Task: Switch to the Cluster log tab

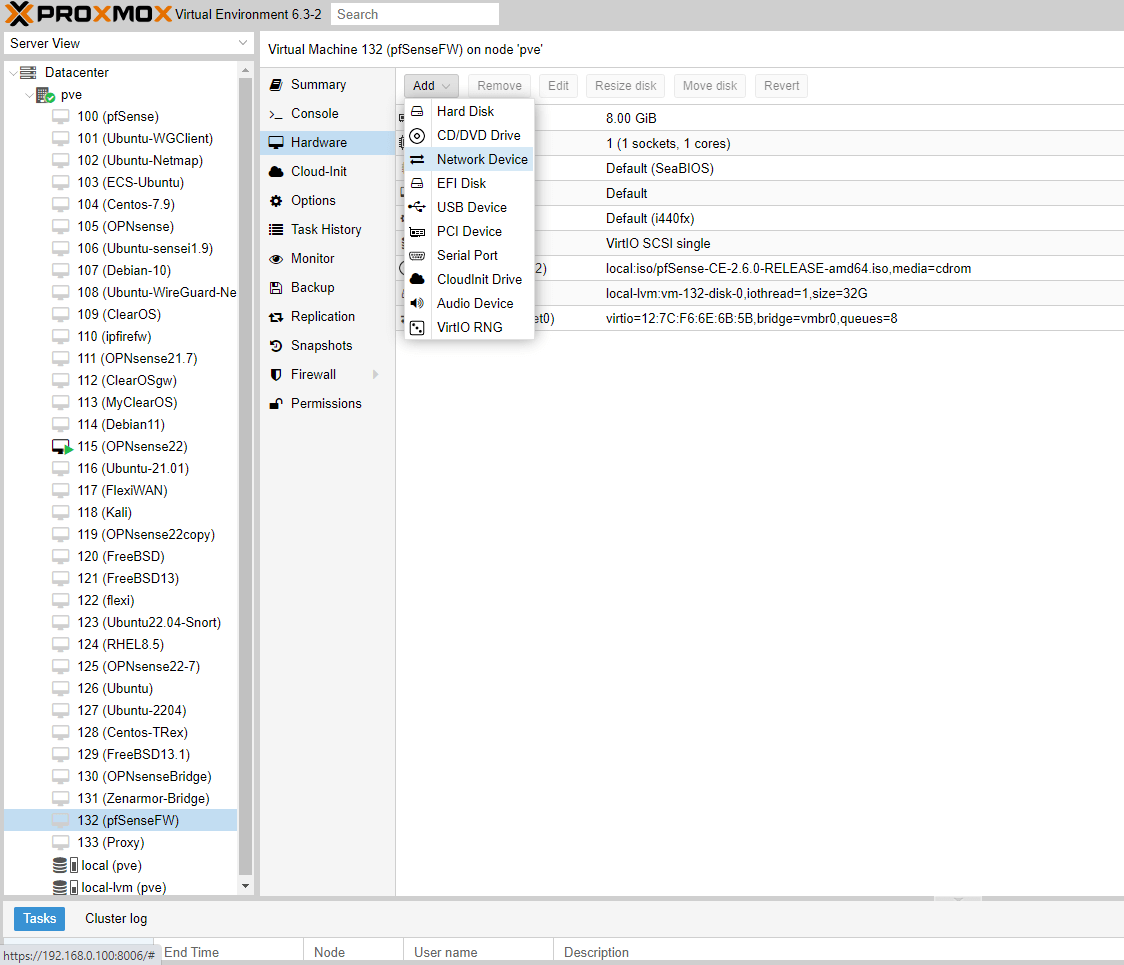Action: point(116,918)
